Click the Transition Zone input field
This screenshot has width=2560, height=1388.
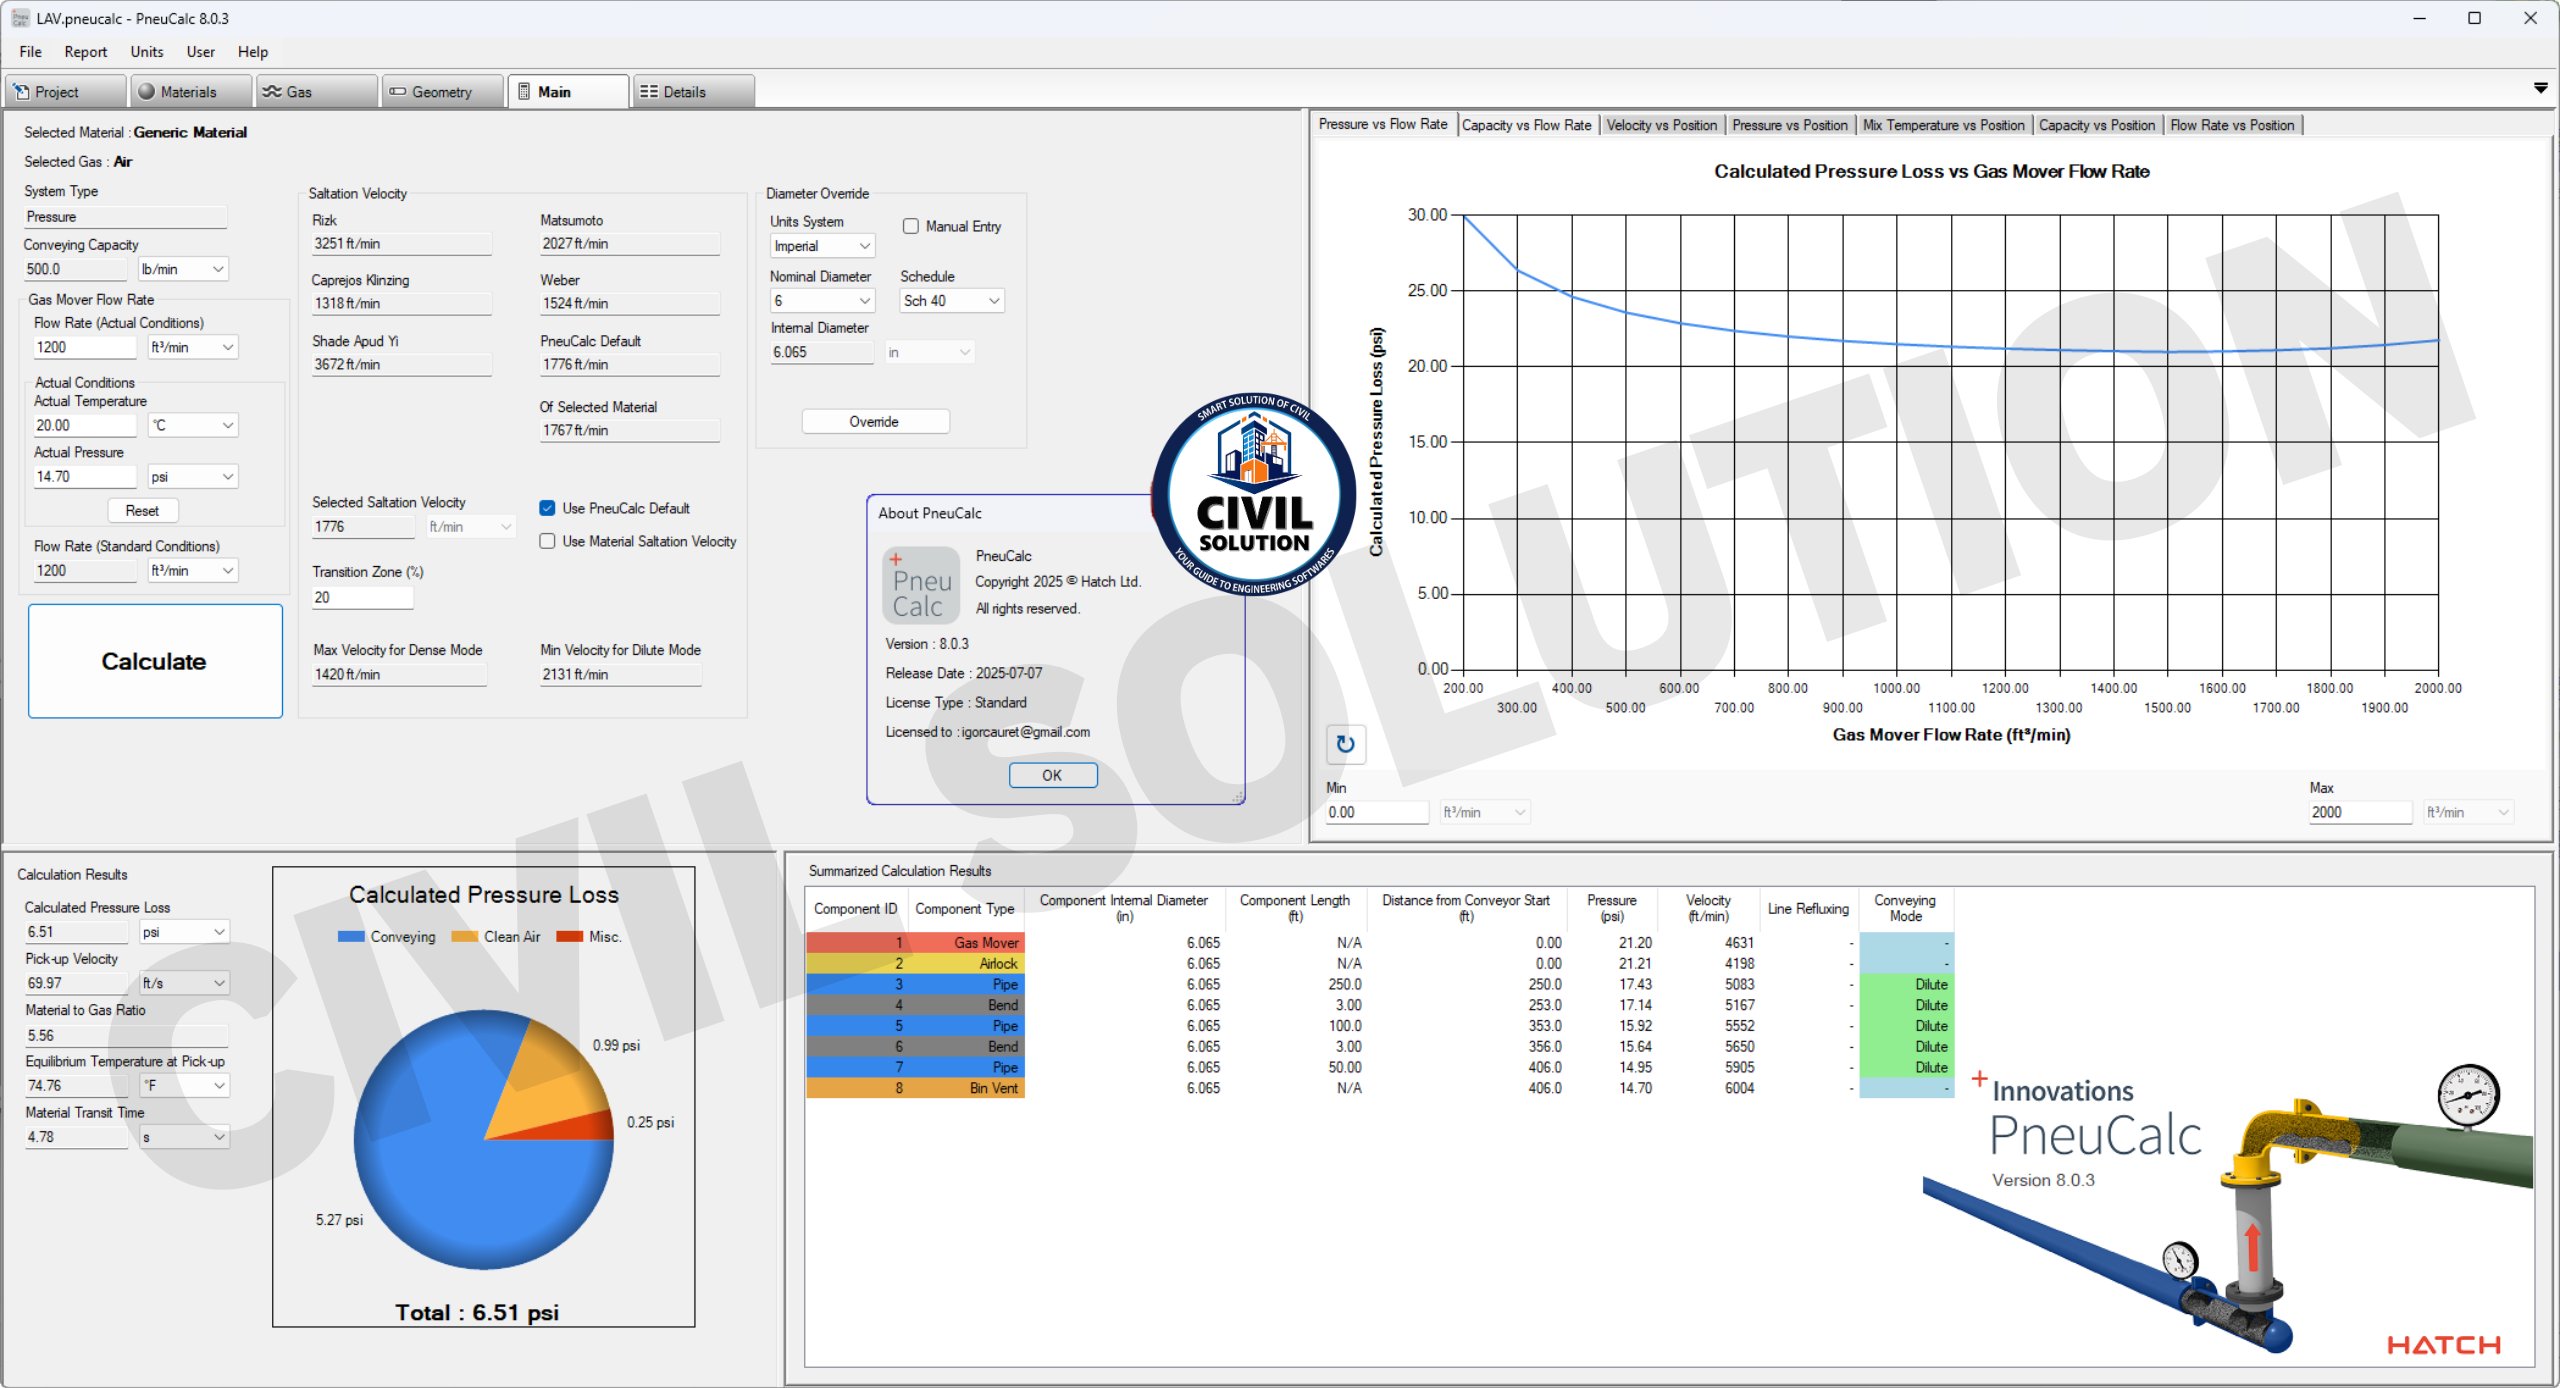[362, 598]
